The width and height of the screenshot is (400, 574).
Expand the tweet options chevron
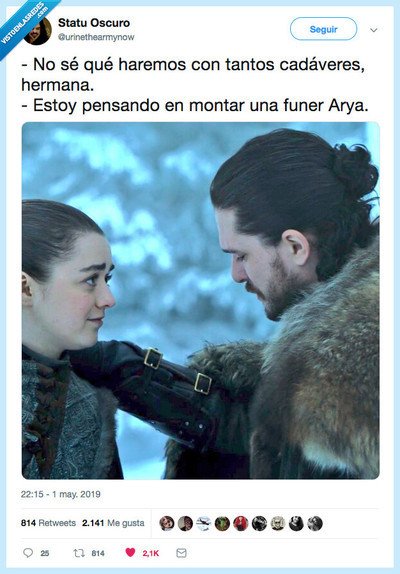[x=374, y=30]
